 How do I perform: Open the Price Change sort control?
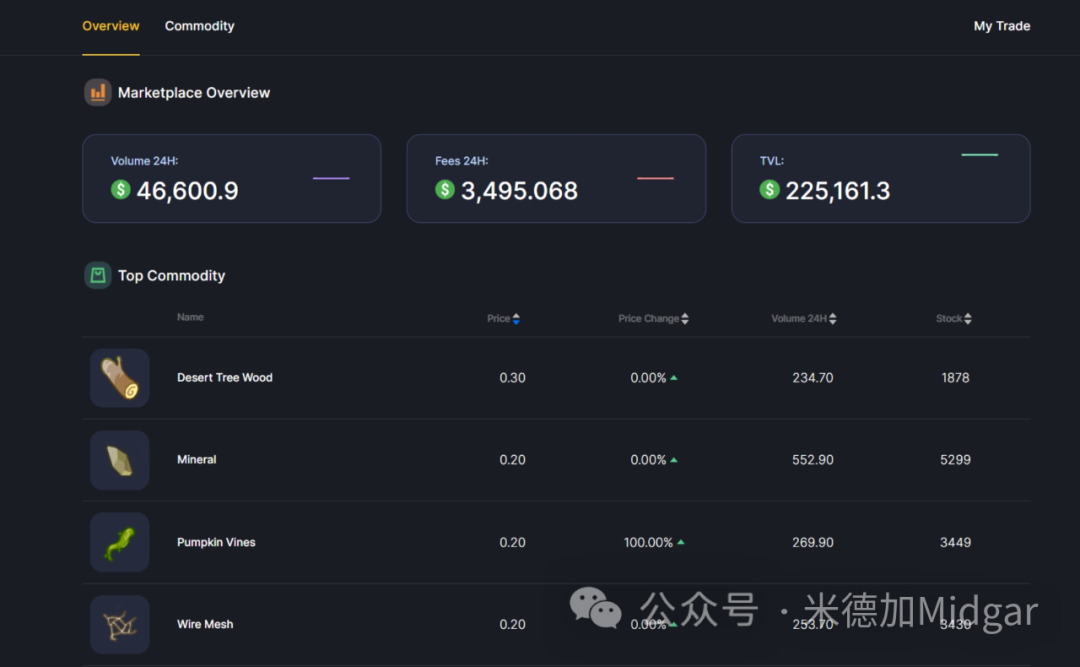point(685,318)
